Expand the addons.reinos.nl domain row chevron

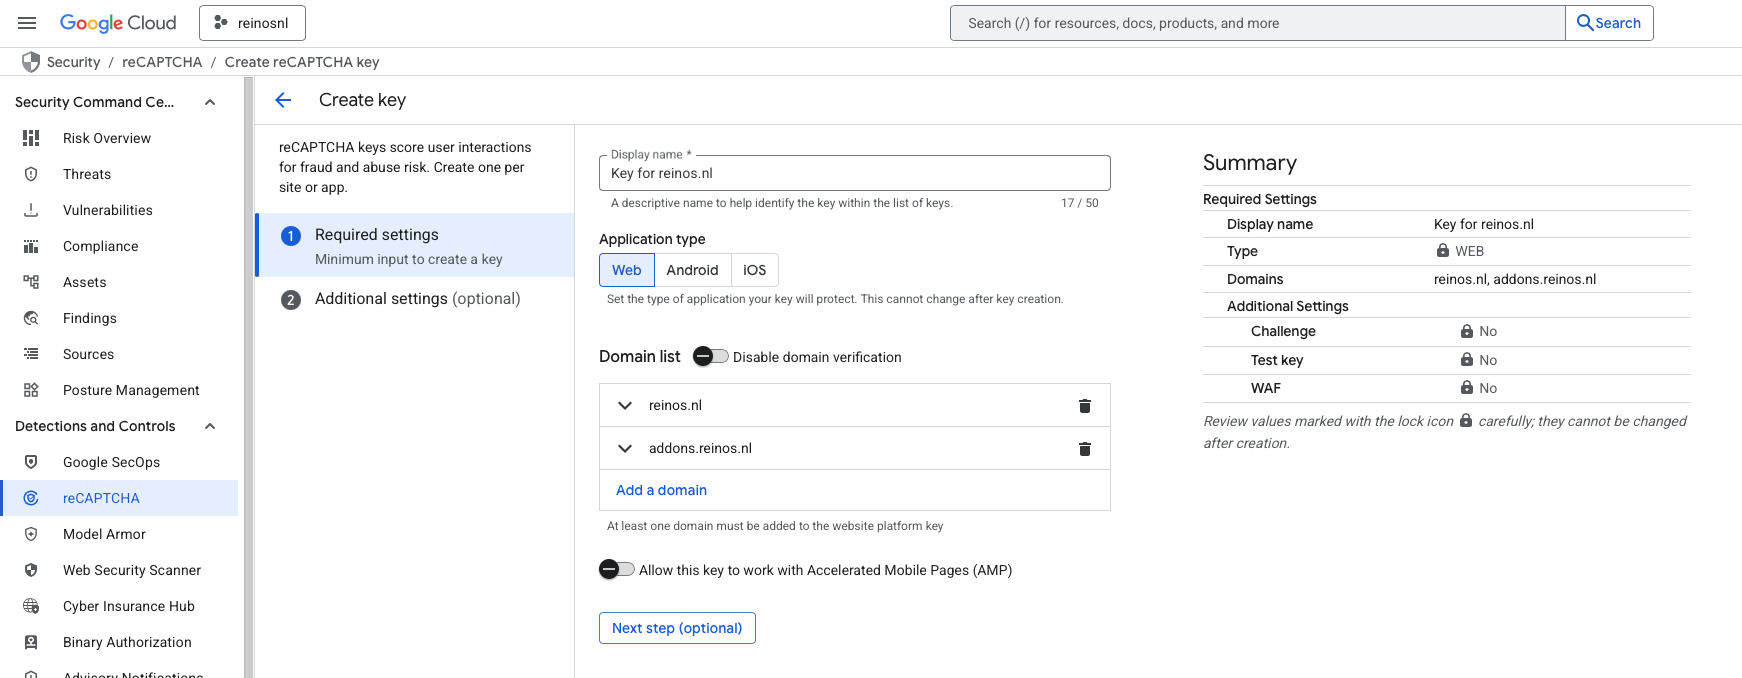625,448
